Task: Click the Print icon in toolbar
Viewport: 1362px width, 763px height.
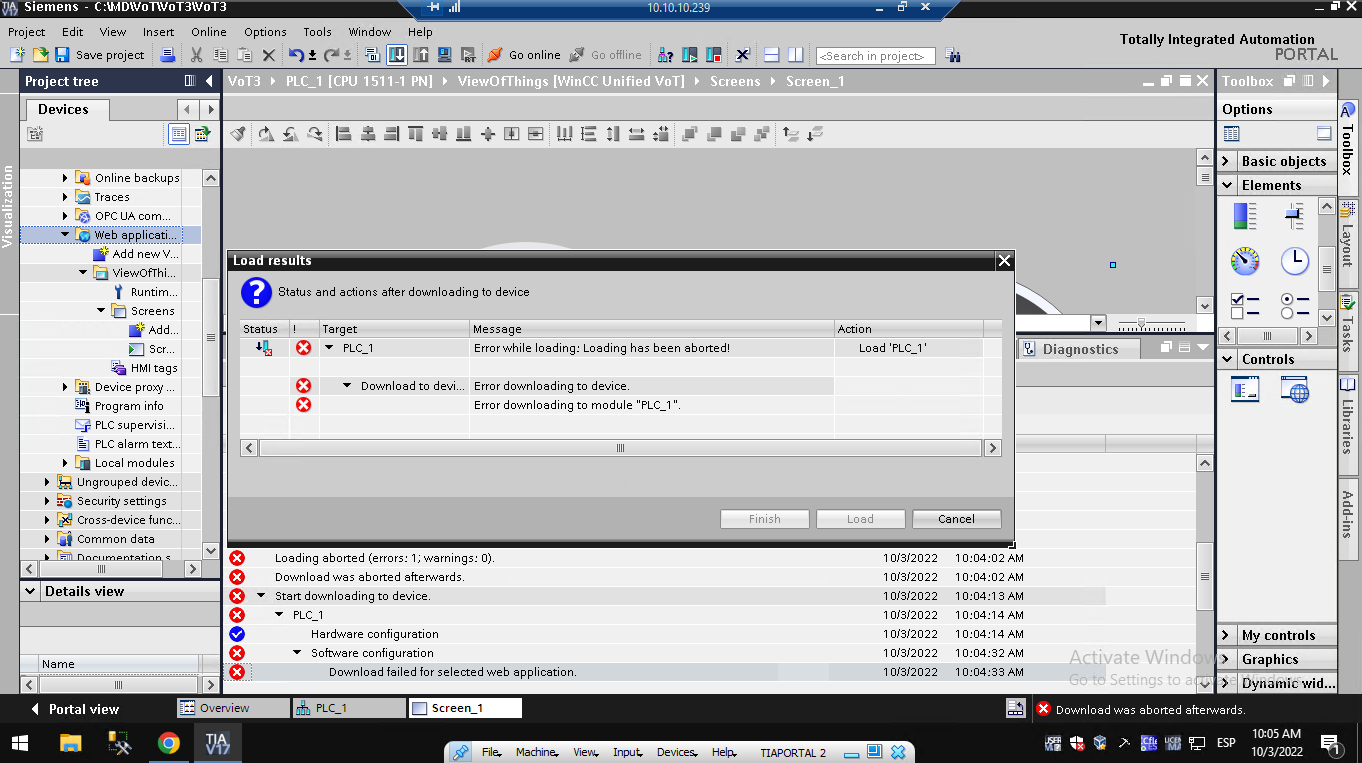Action: click(x=168, y=55)
